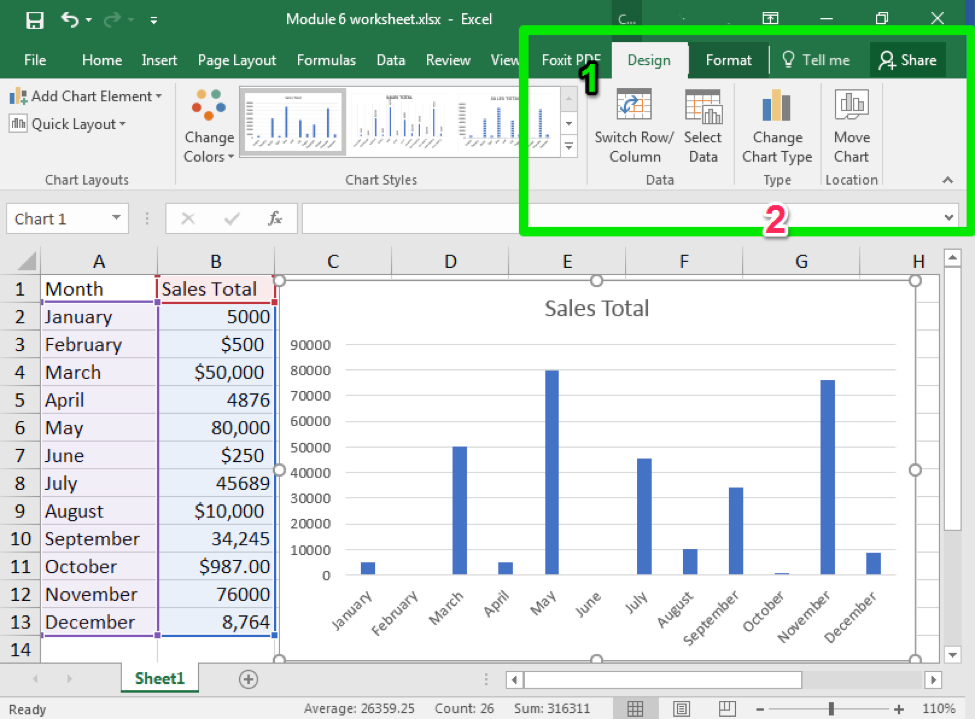
Task: Collapse the ribbon with the caret arrow
Action: click(x=948, y=180)
